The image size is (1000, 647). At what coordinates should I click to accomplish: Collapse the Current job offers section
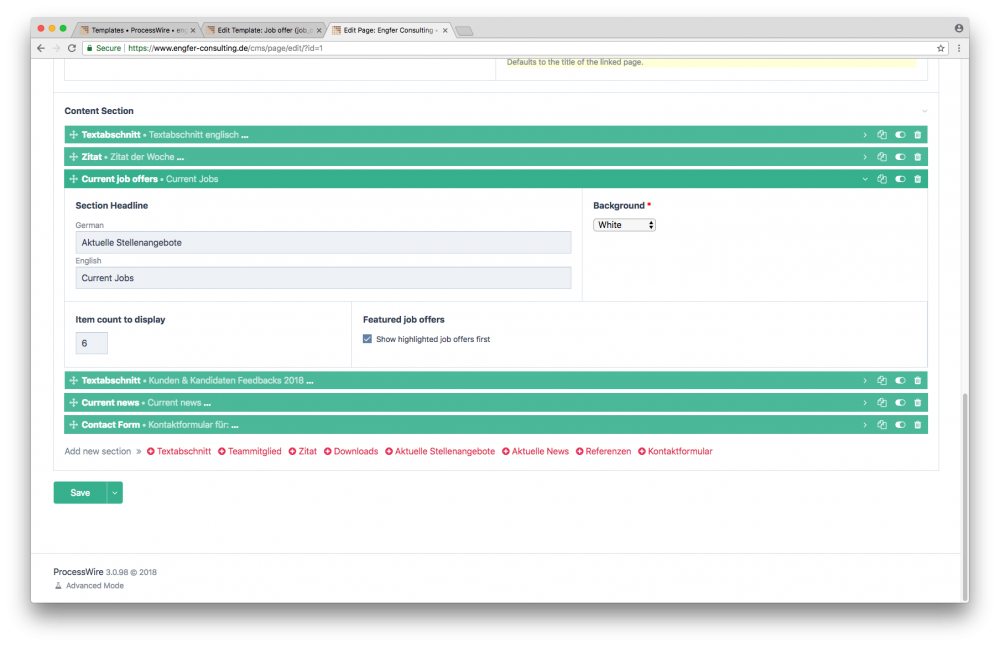pos(864,179)
